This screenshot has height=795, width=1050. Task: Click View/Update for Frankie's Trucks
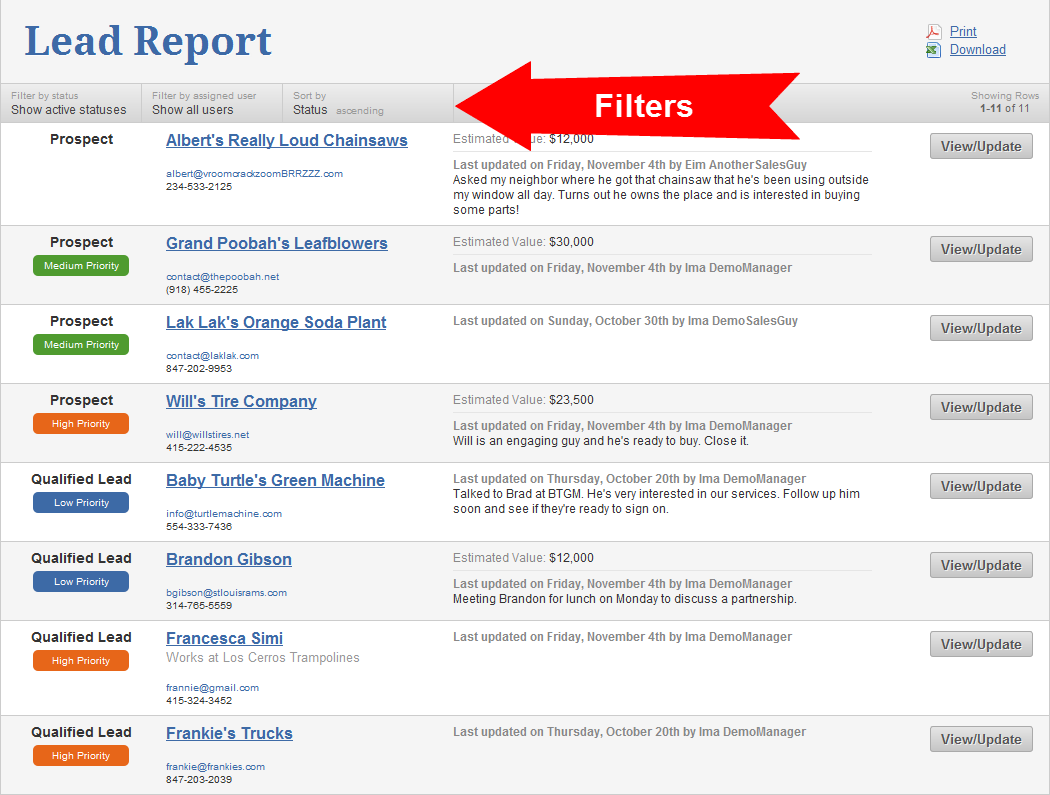click(x=981, y=739)
